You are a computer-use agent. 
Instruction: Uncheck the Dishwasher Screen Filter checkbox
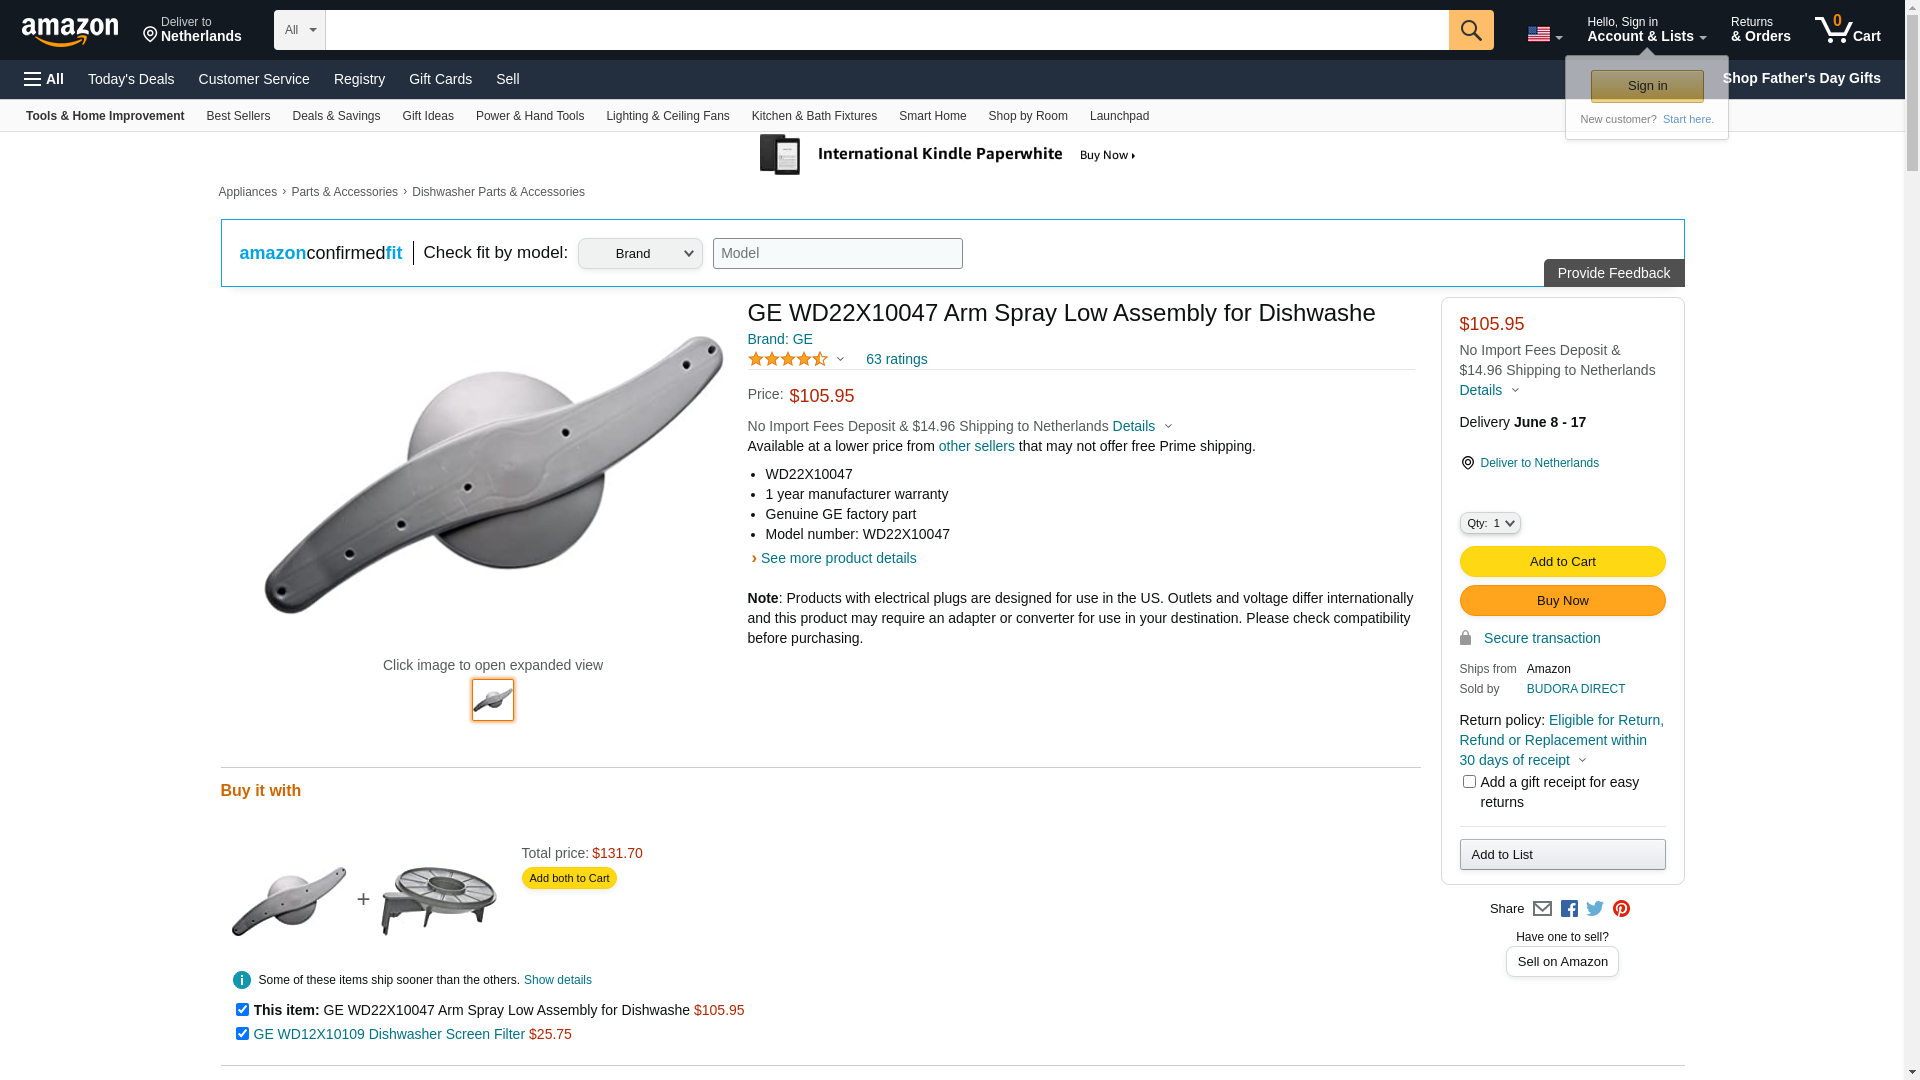[242, 1034]
